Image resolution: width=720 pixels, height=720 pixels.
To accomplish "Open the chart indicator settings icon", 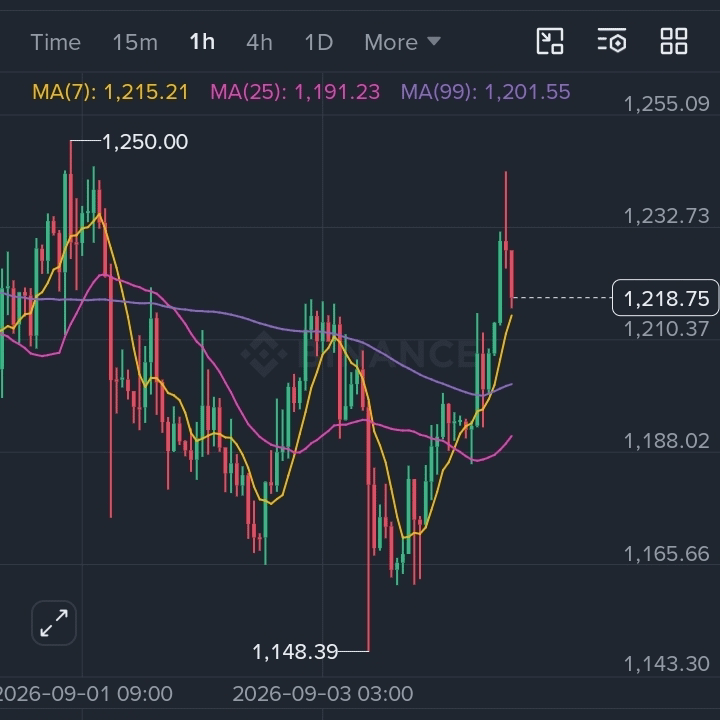I will tap(612, 40).
